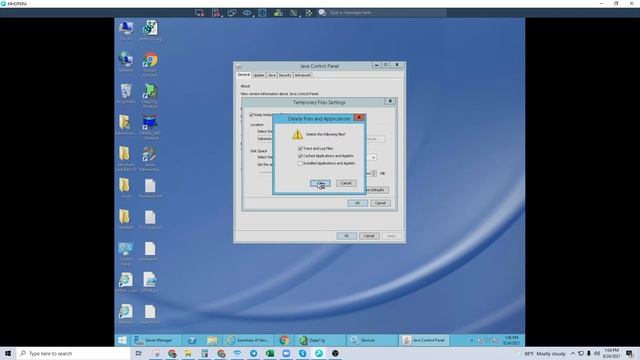This screenshot has width=640, height=360.
Task: Select the Recycle Bin desktop icon
Action: (126, 93)
